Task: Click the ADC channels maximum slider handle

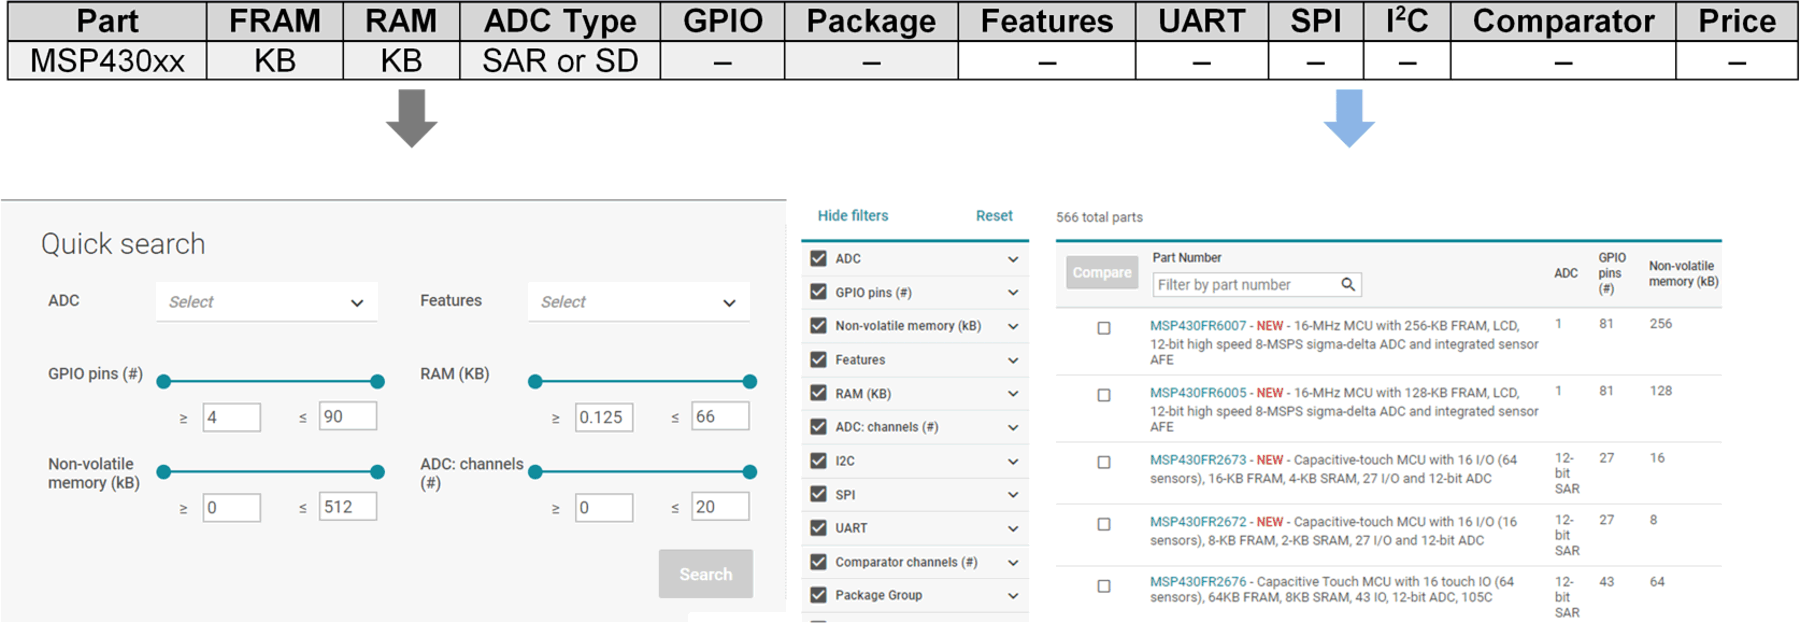Action: coord(750,472)
